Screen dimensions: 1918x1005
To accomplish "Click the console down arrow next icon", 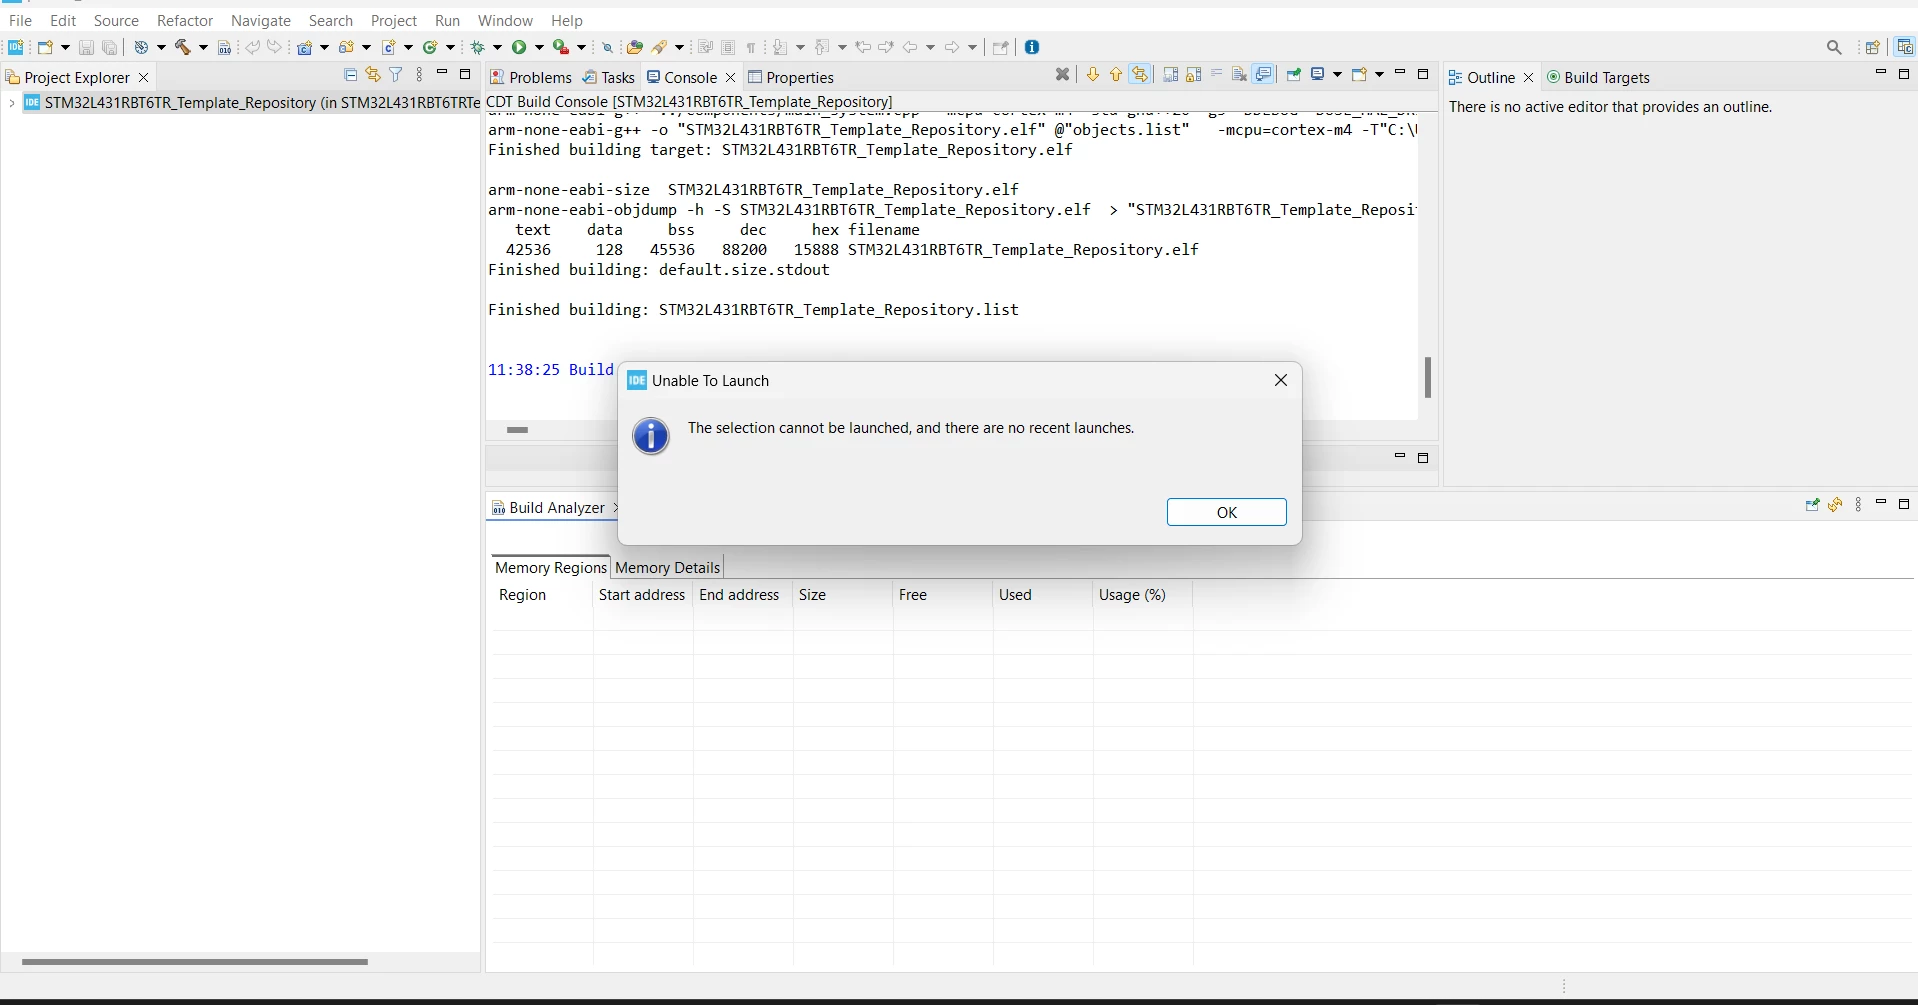I will tap(1093, 74).
